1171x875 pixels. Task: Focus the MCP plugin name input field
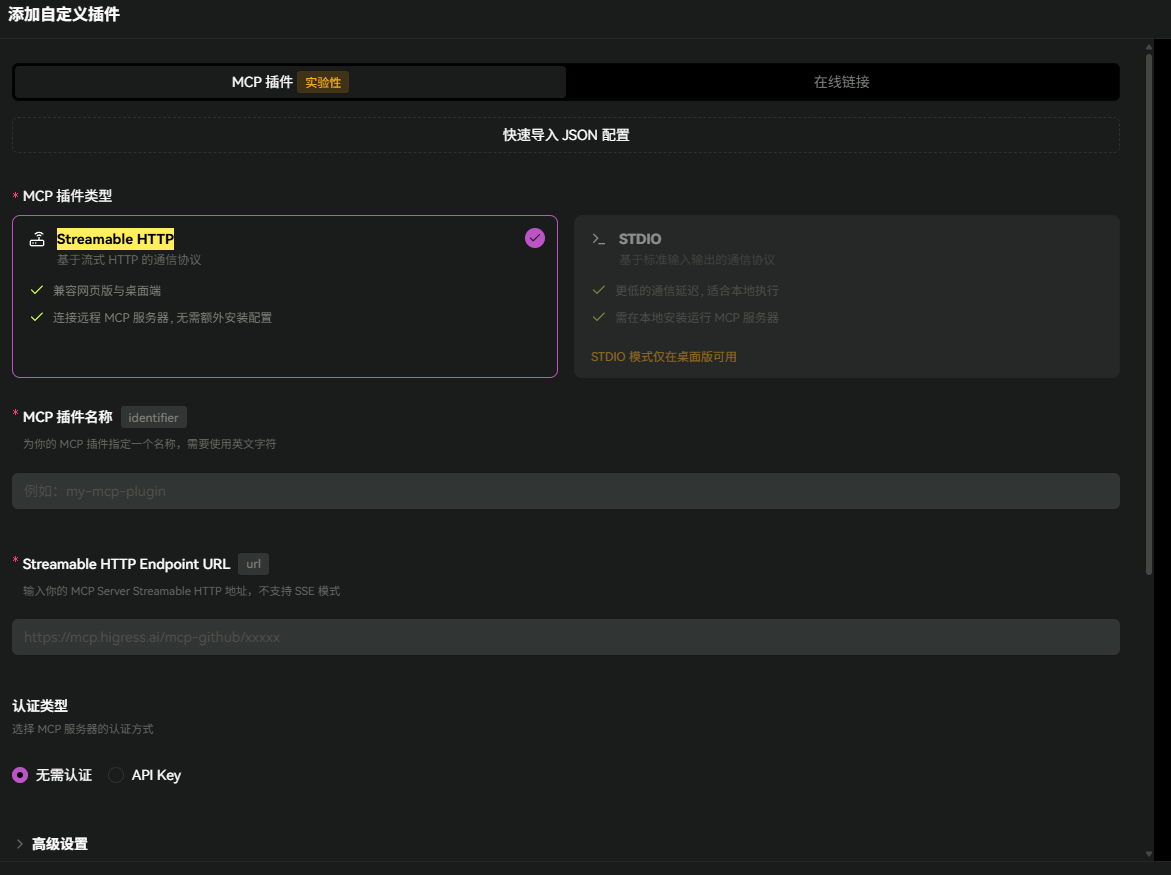pos(565,491)
